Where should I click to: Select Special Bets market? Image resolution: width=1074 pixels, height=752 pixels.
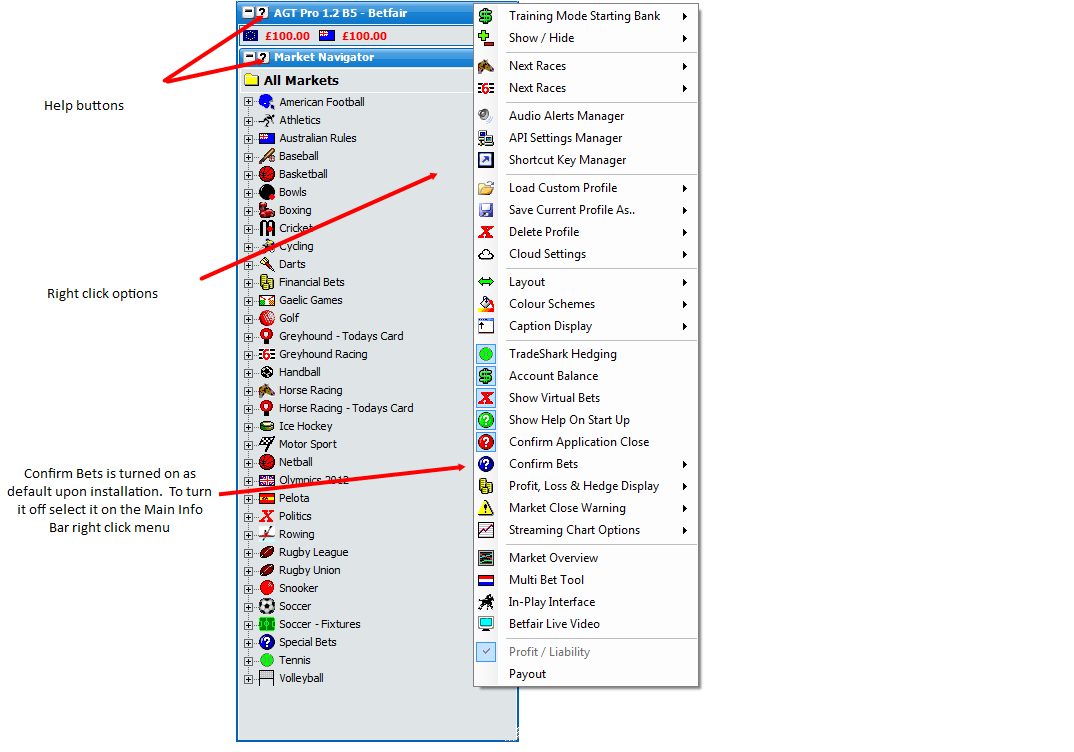pos(308,642)
